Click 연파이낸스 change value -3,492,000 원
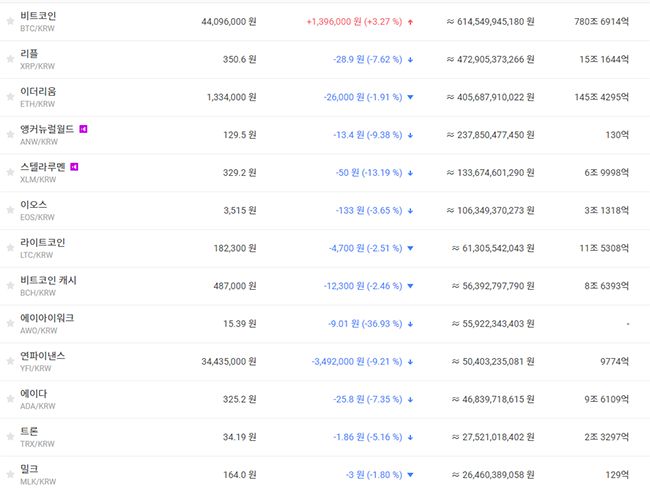The width and height of the screenshot is (650, 491). point(341,362)
